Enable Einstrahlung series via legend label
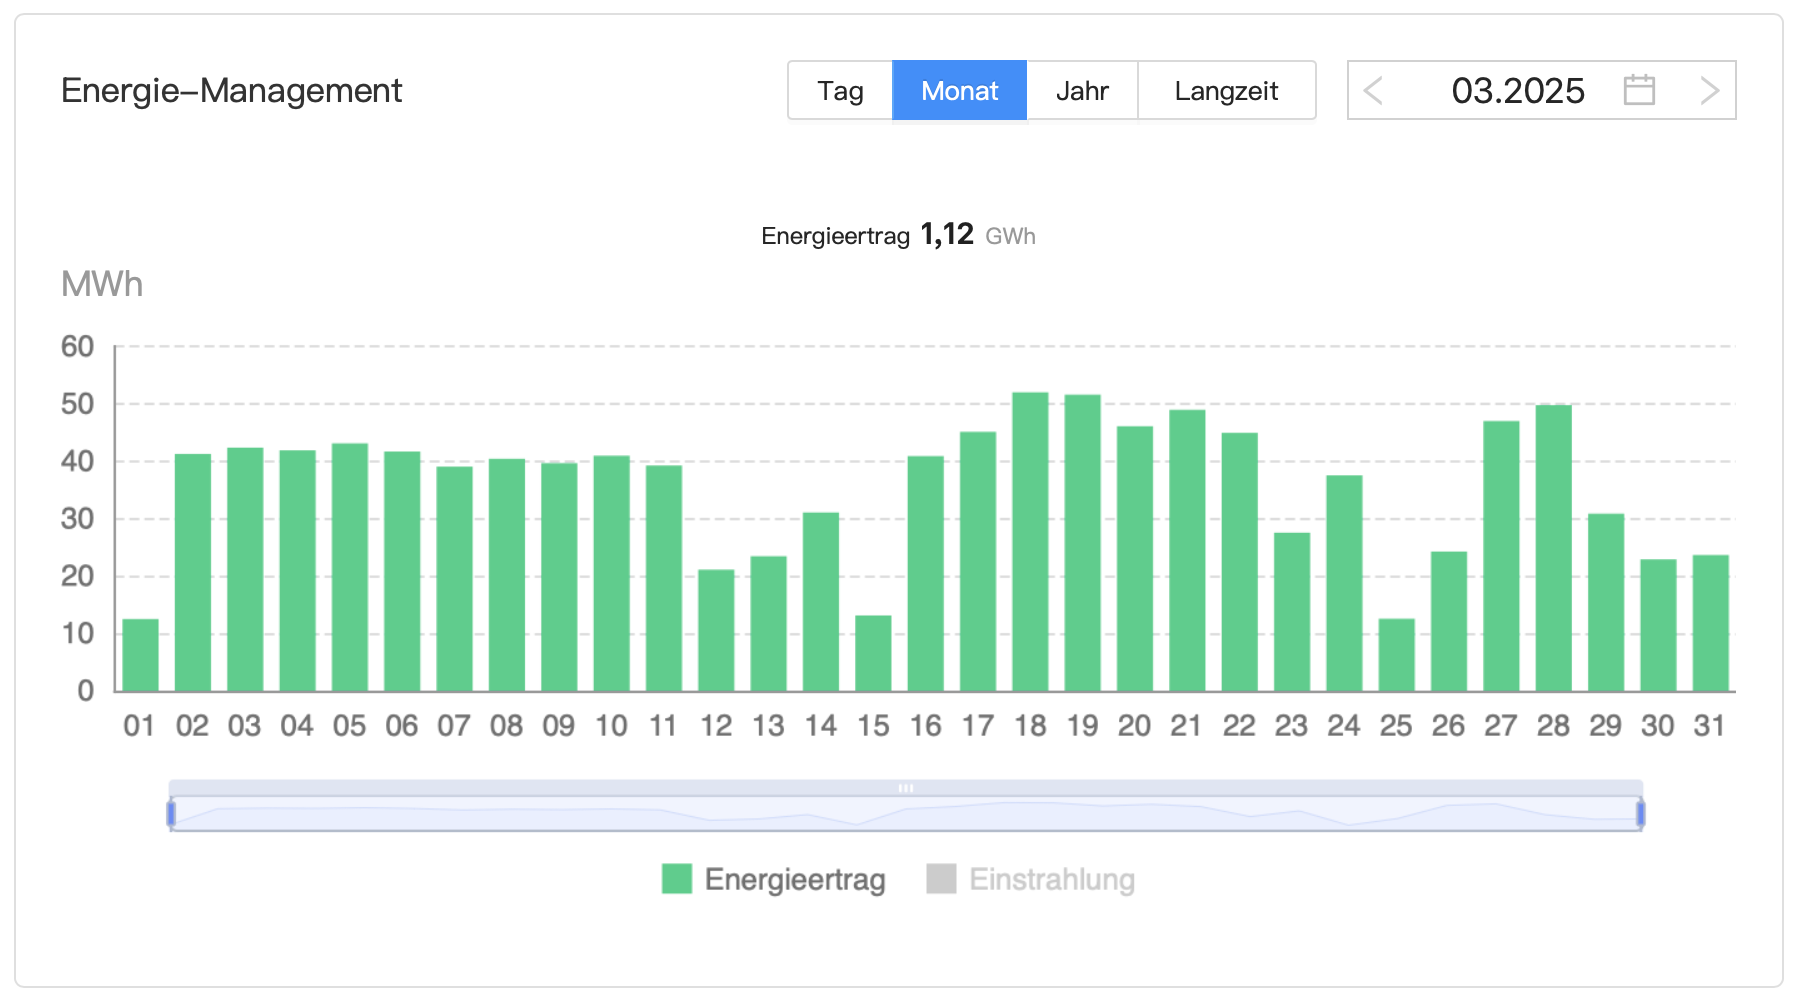This screenshot has width=1796, height=1002. [x=1052, y=879]
